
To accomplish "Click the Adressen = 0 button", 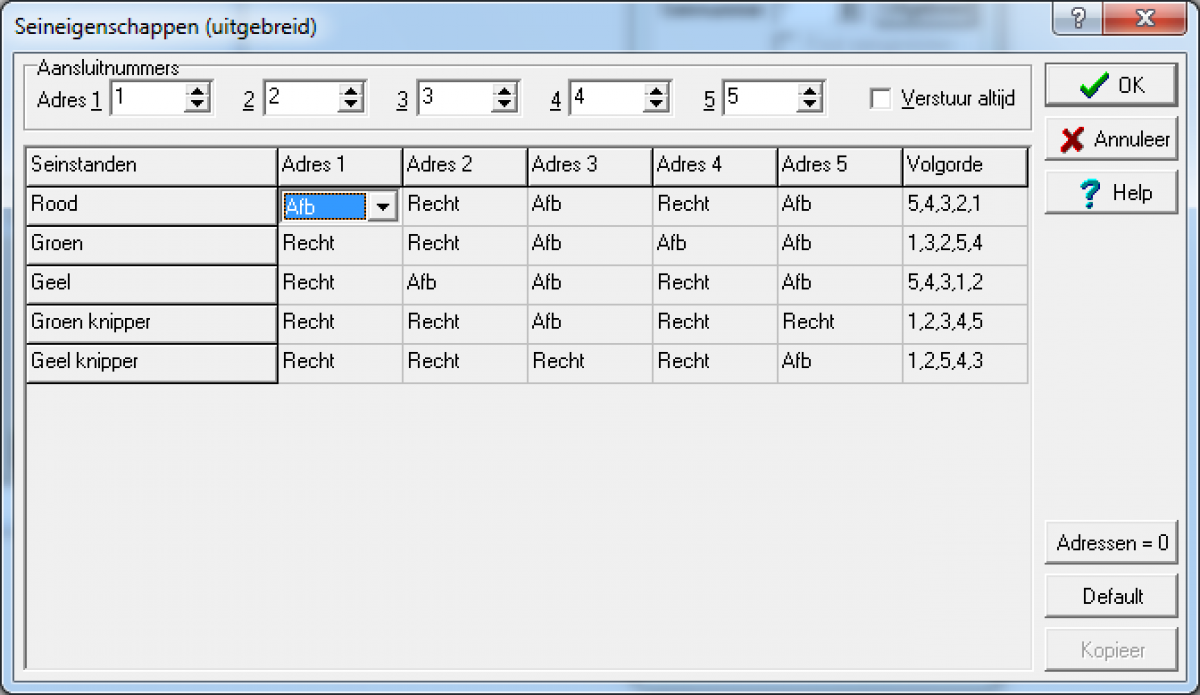I will [1112, 543].
